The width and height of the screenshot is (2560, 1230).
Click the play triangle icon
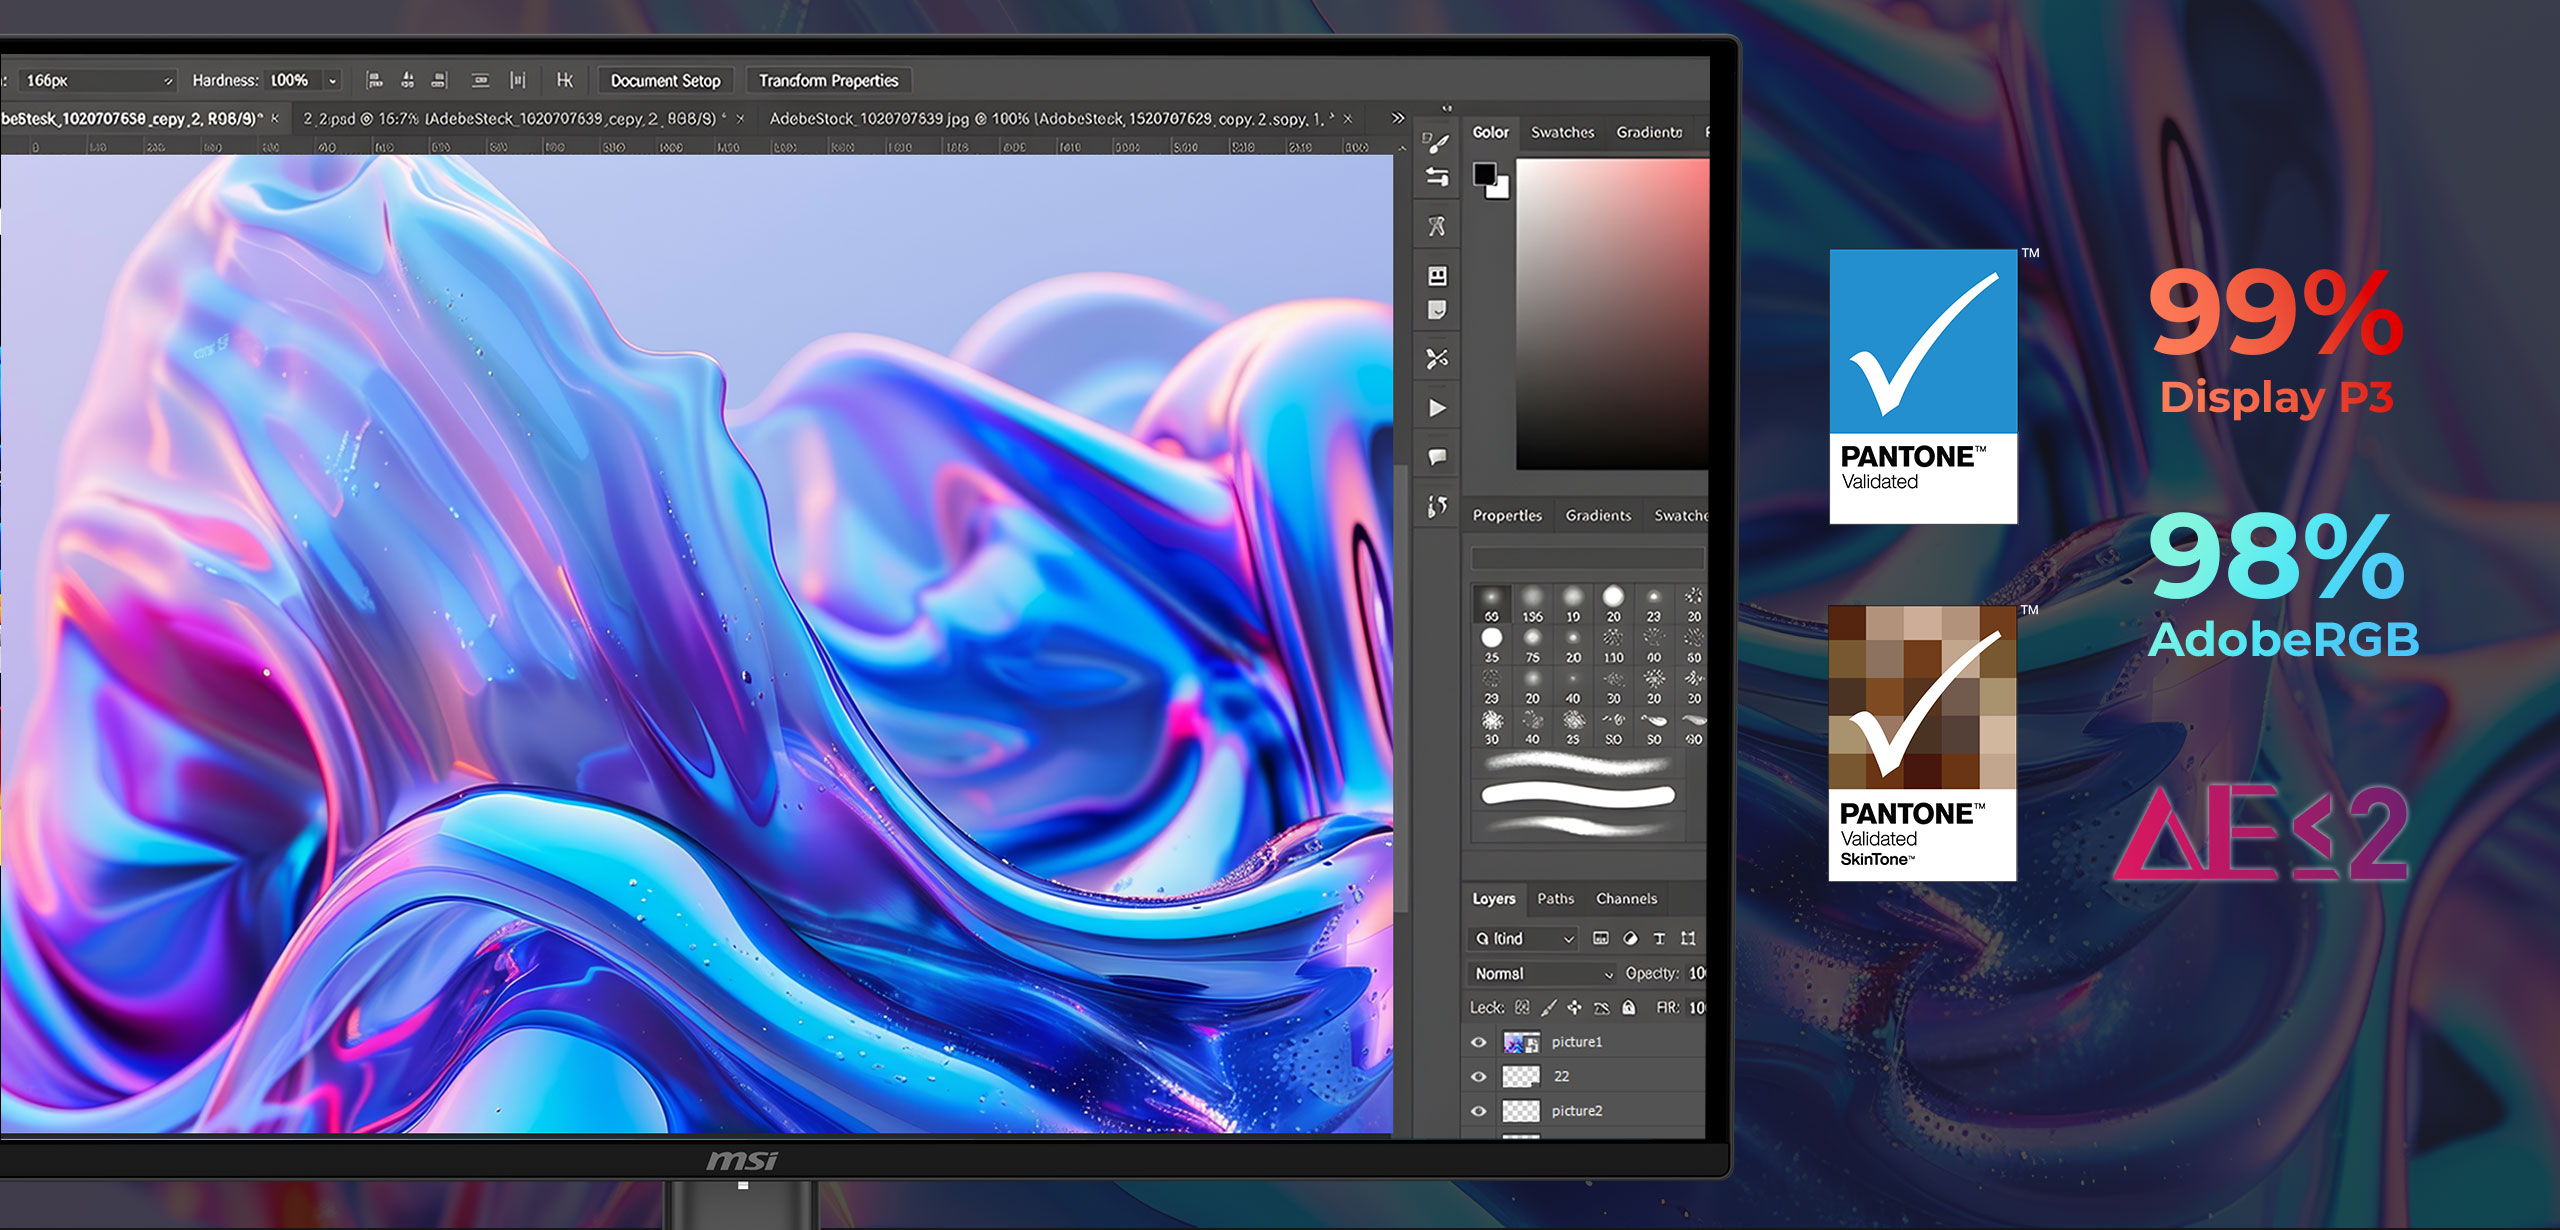[x=1437, y=408]
